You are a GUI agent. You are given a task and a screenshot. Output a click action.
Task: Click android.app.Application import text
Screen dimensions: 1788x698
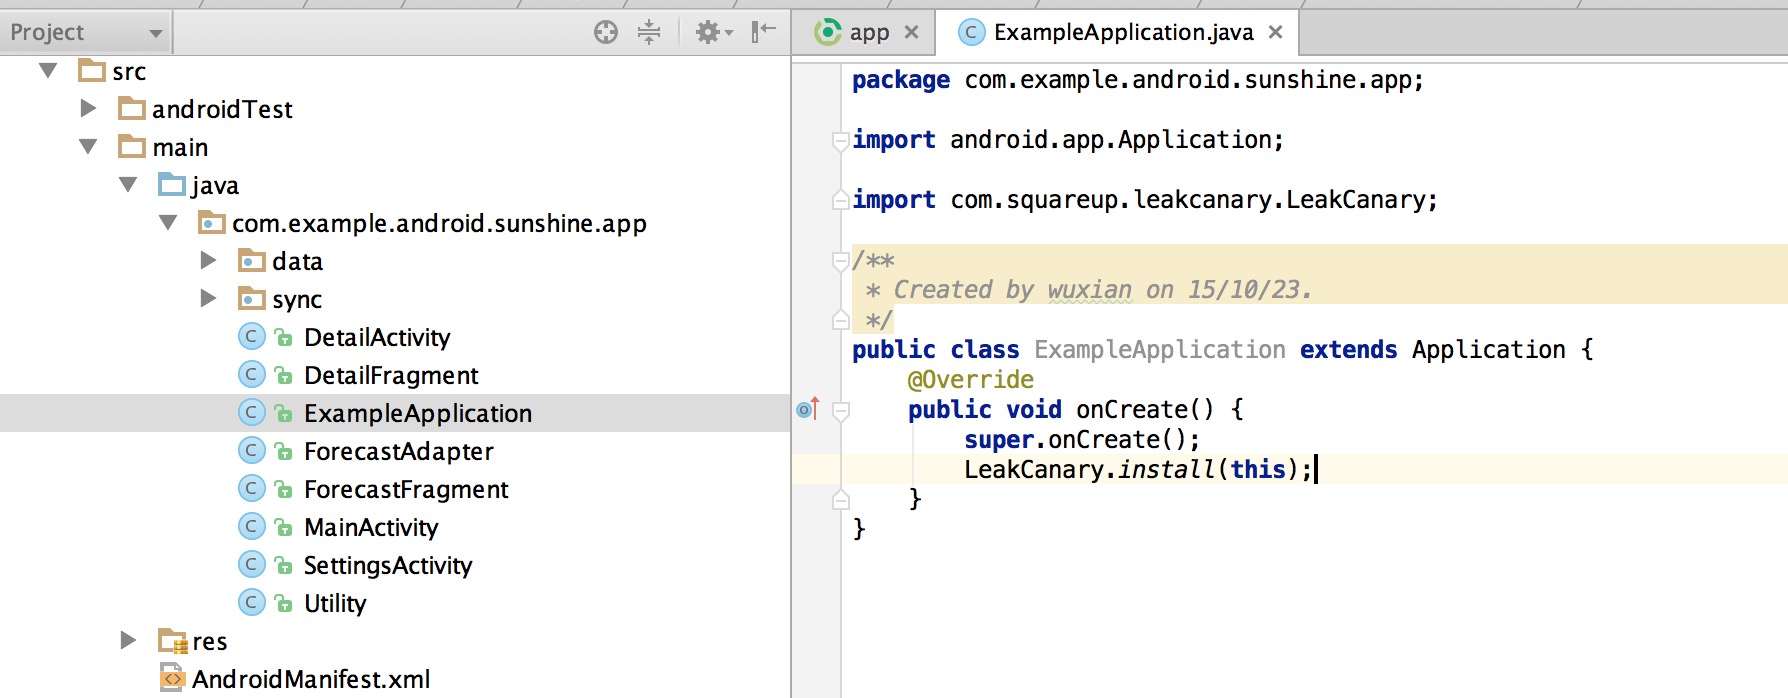point(1116,140)
